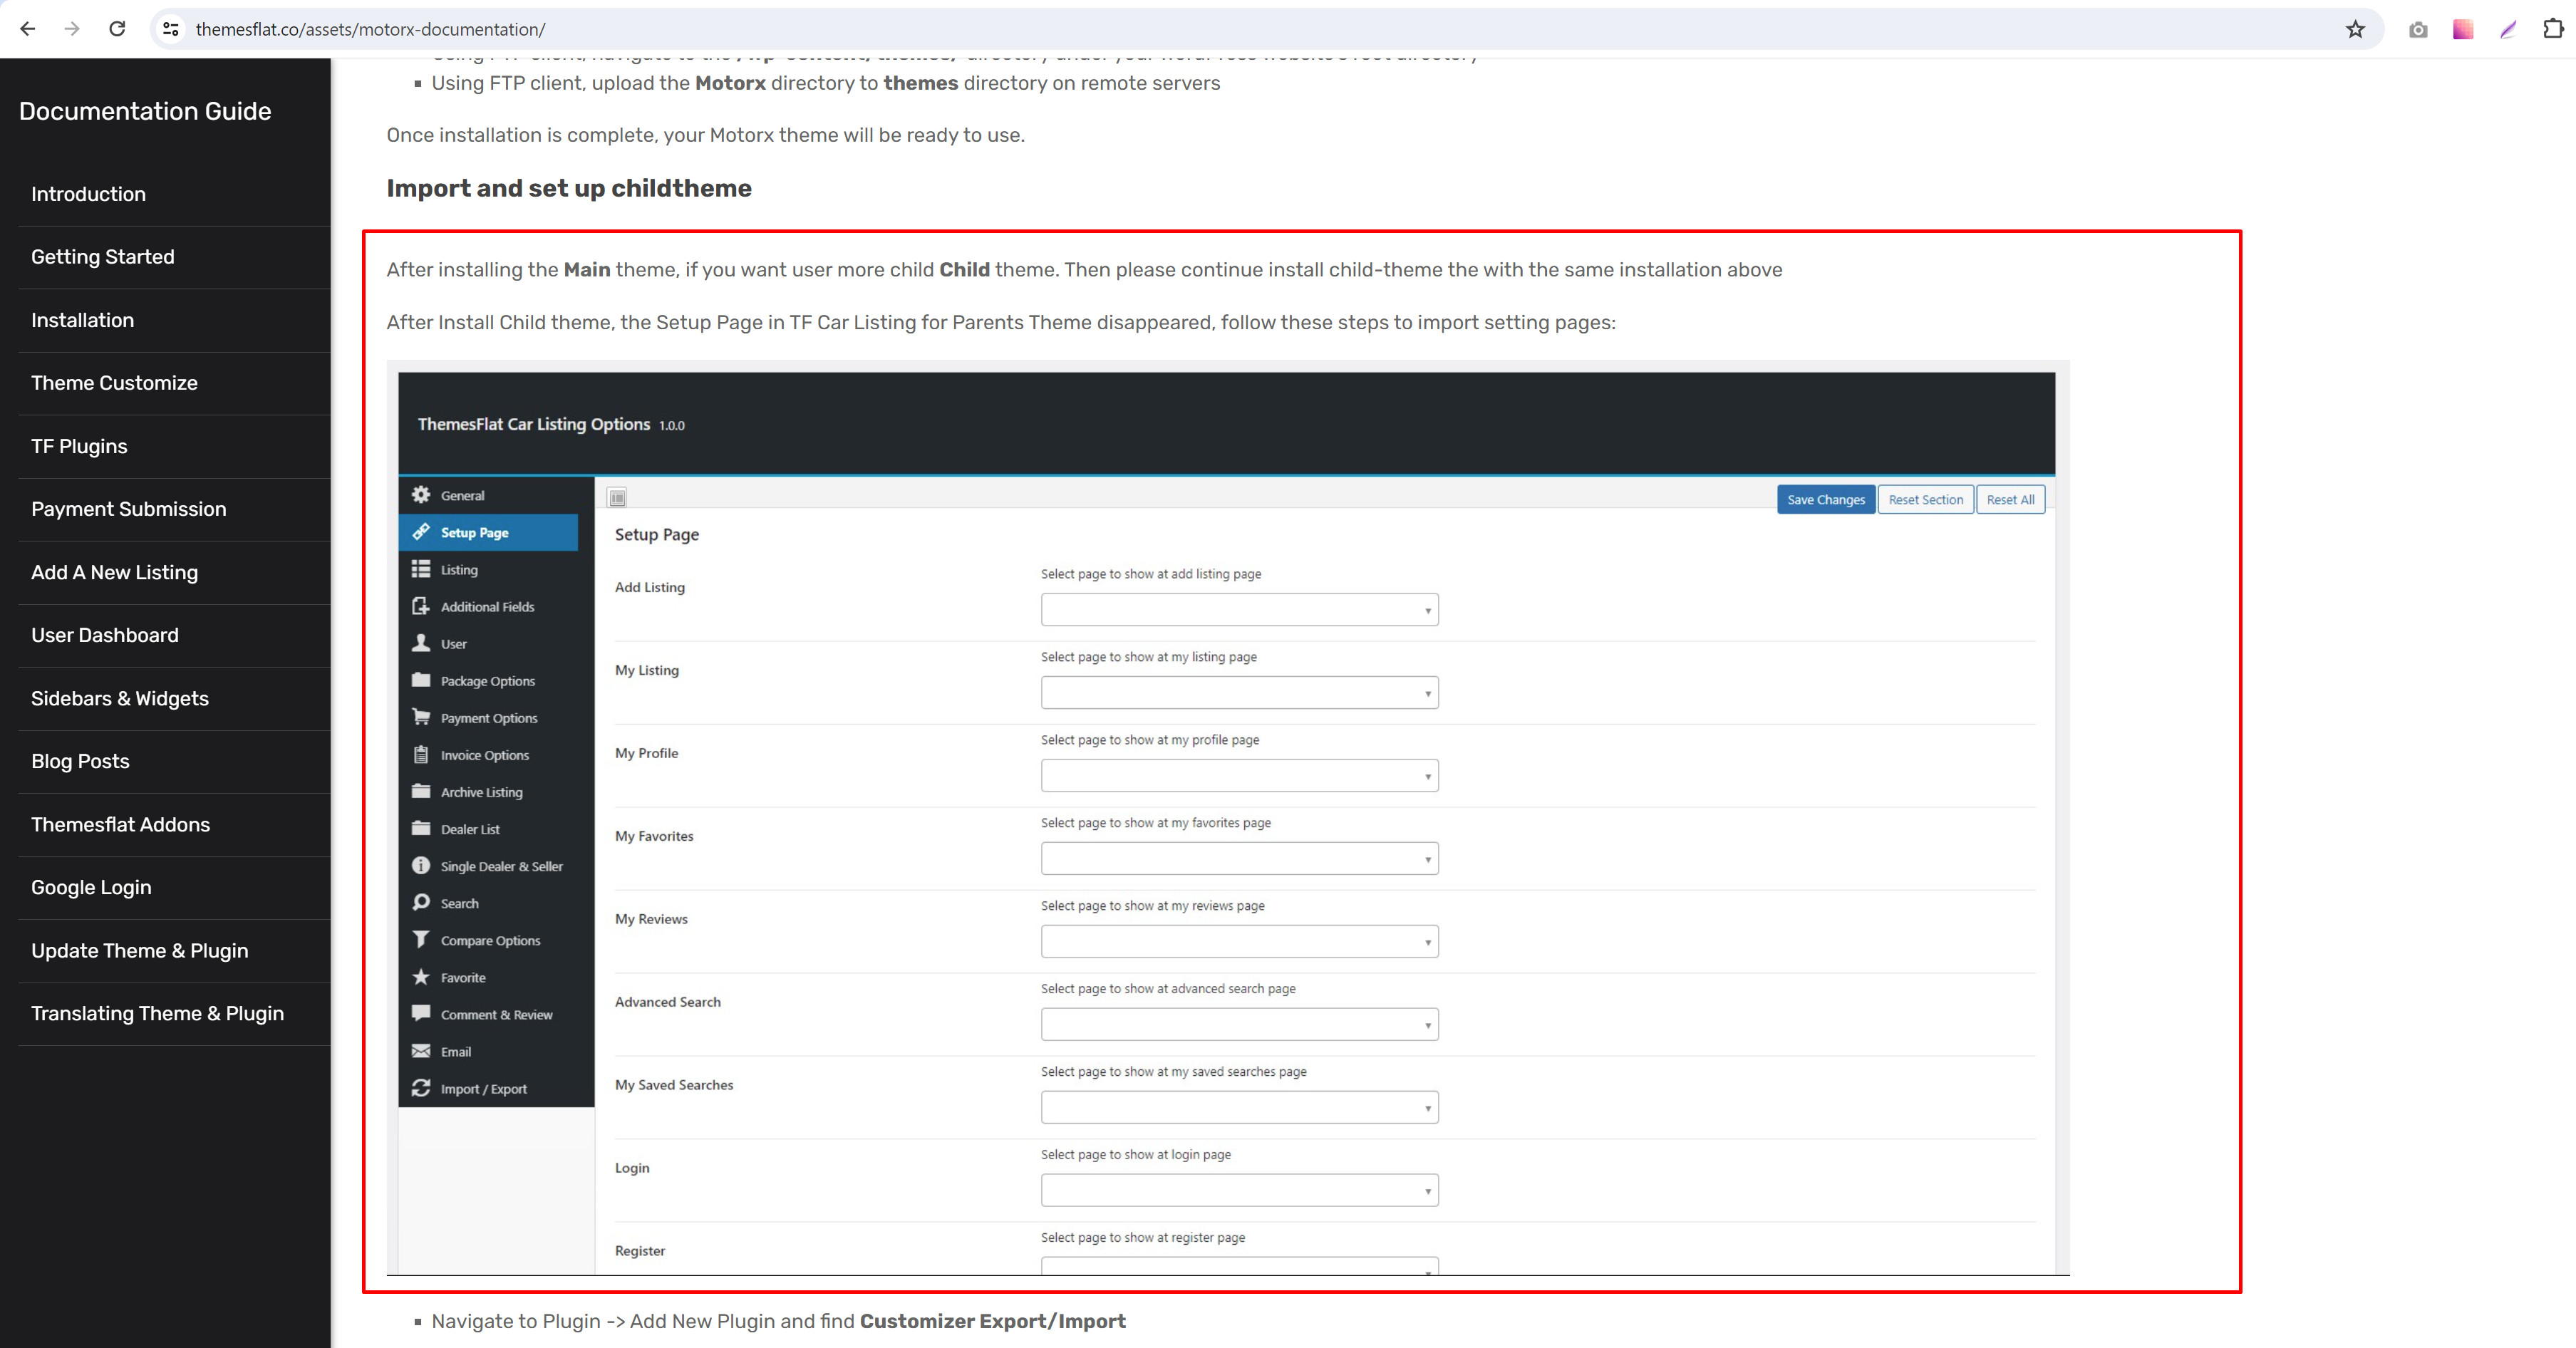Click the browser address bar URL
Screen dimensions: 2576x1348
click(370, 29)
